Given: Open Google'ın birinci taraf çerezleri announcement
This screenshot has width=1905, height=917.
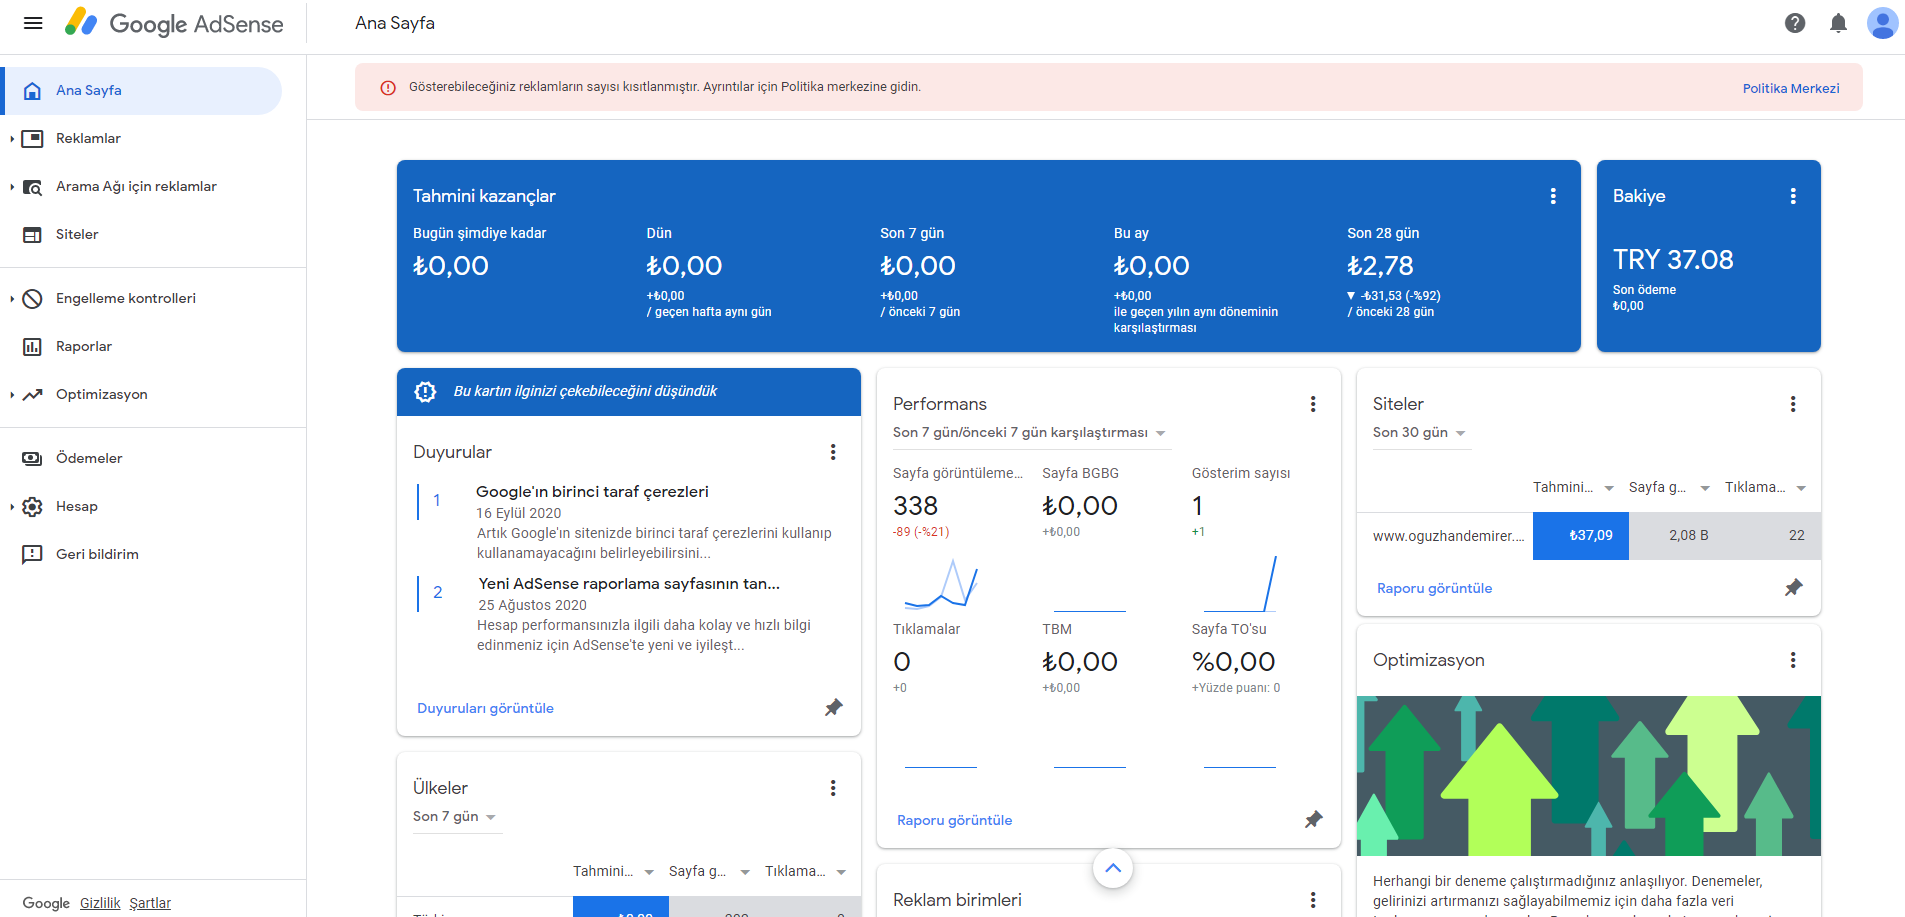Looking at the screenshot, I should pos(592,492).
